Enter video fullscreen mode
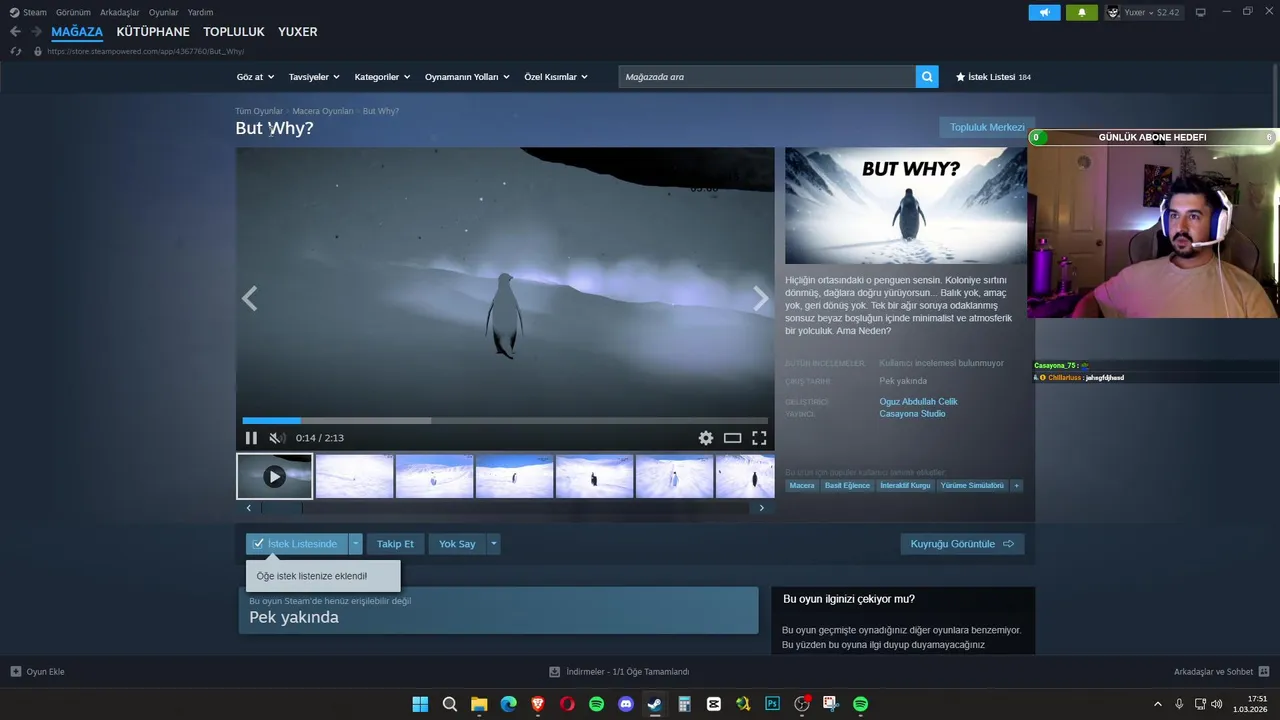The width and height of the screenshot is (1280, 720). 759,438
